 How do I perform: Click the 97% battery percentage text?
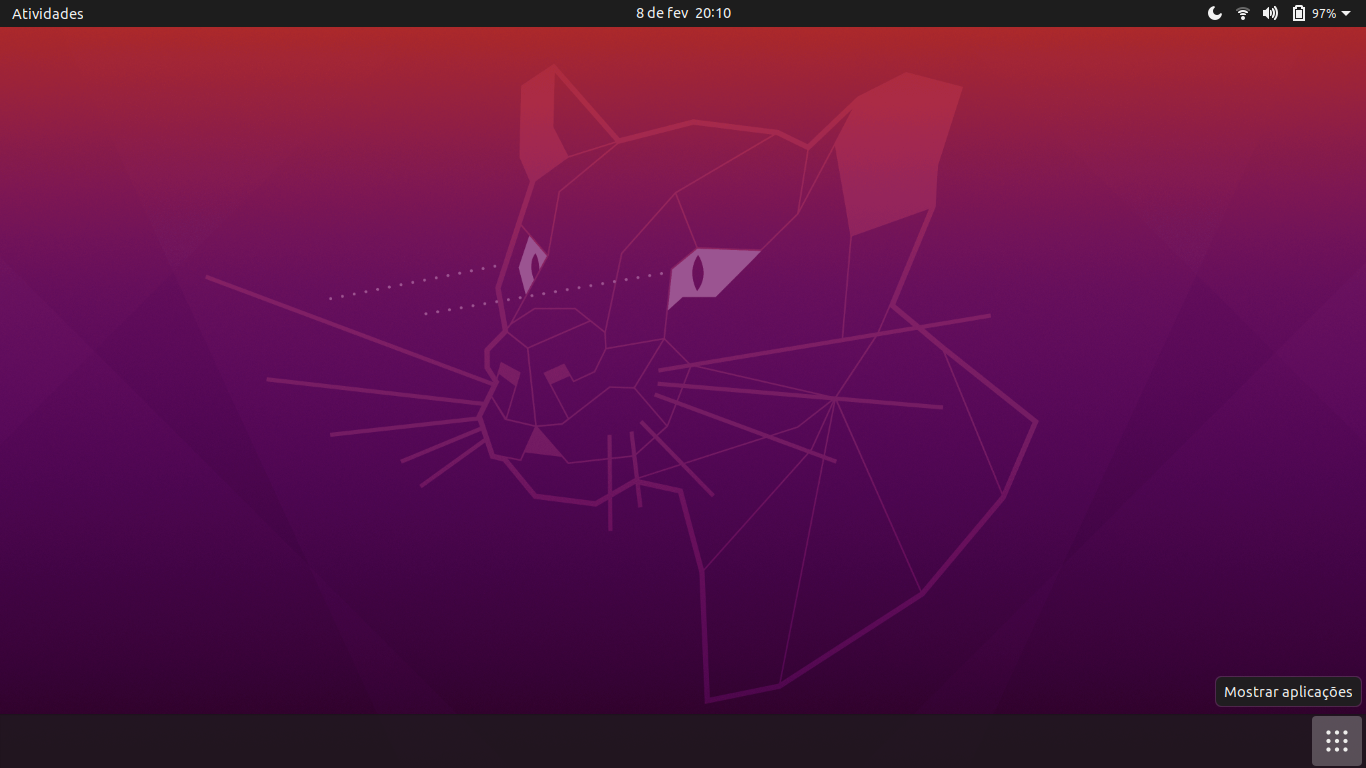[x=1324, y=14]
